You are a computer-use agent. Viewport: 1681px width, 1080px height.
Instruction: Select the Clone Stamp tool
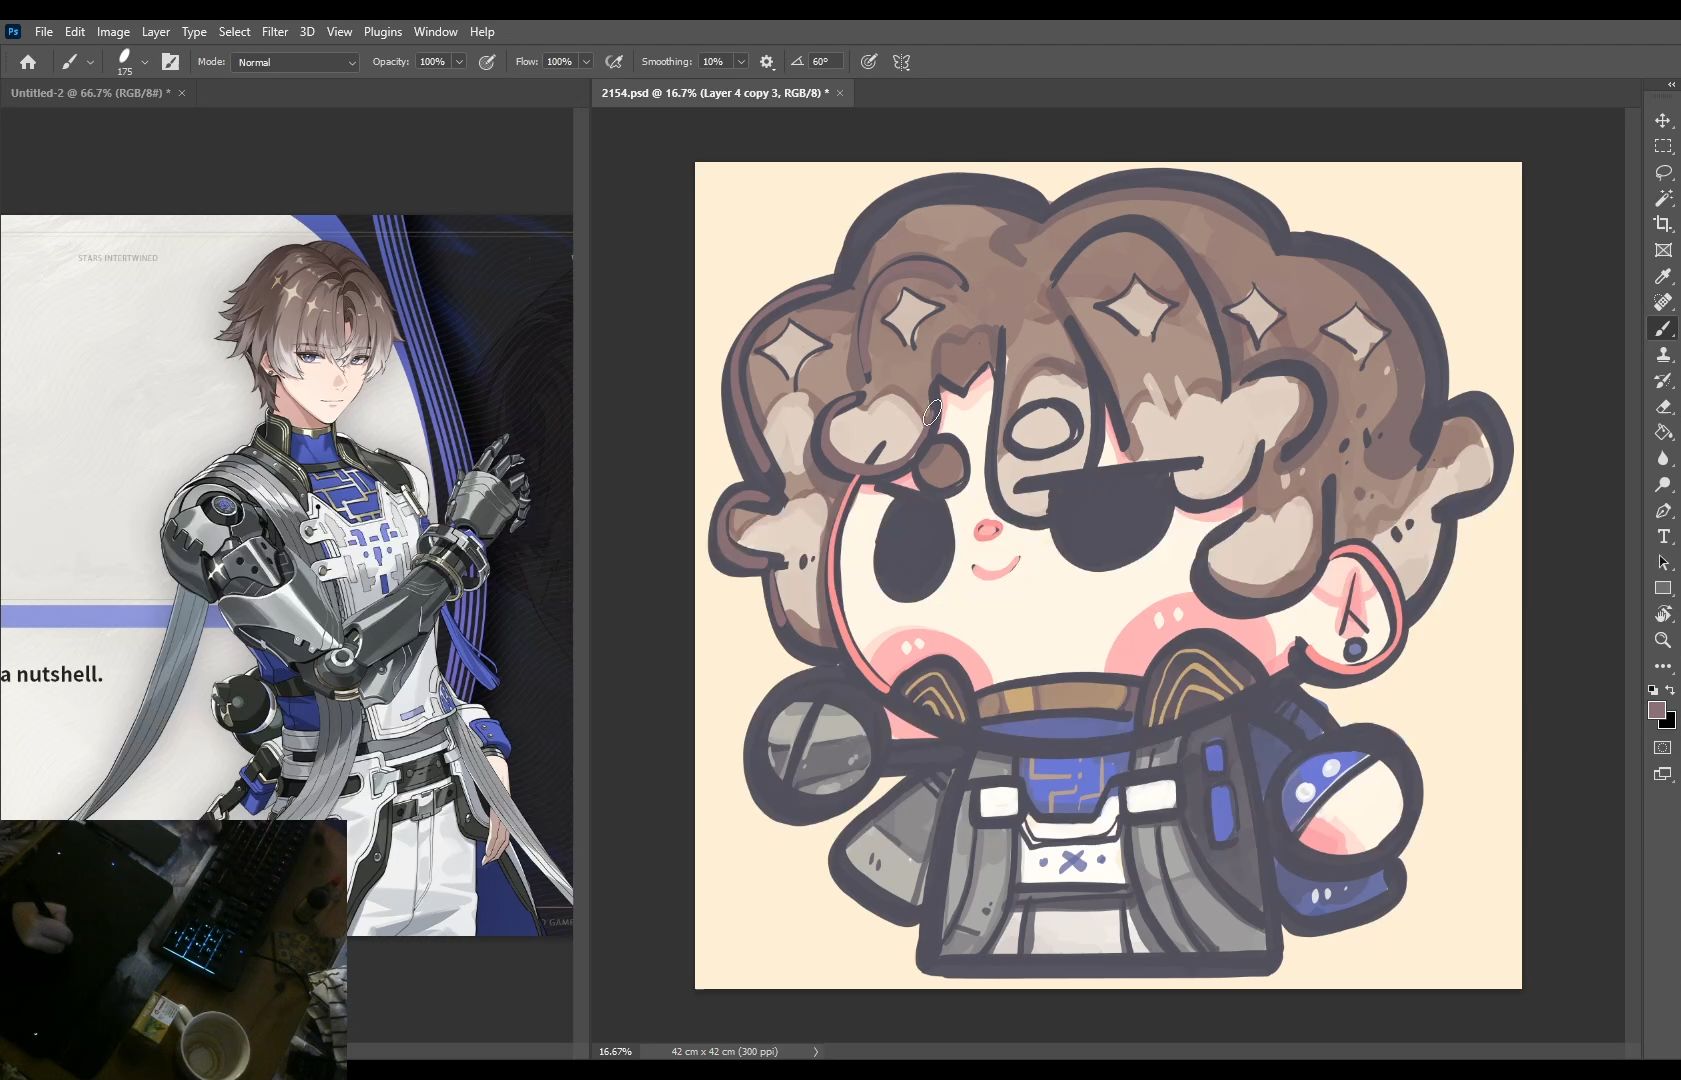pos(1663,354)
